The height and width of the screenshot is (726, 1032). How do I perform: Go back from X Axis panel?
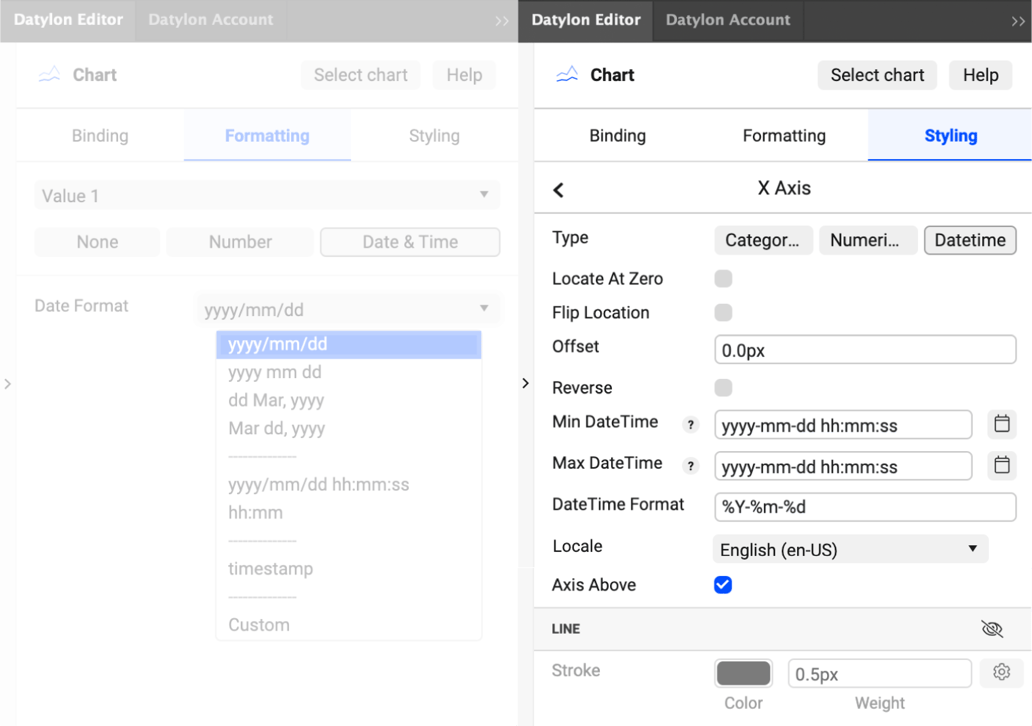click(x=559, y=190)
